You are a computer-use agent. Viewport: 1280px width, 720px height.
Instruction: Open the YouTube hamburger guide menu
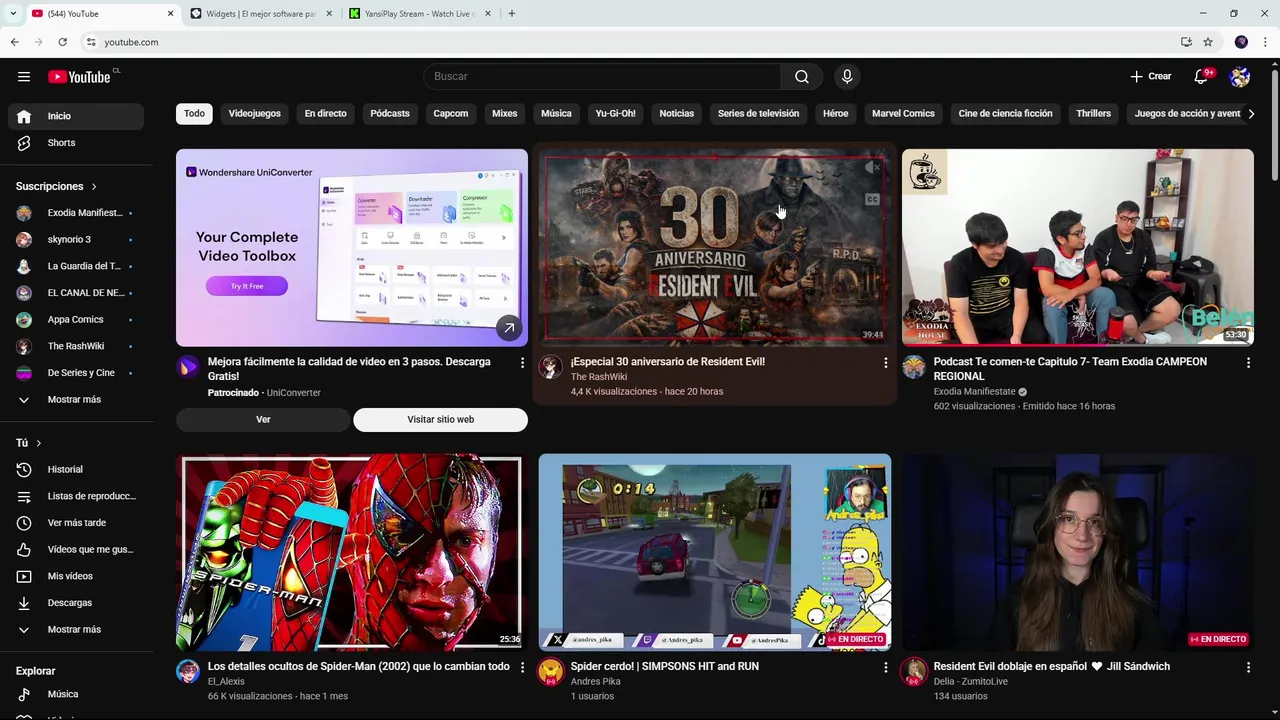pyautogui.click(x=24, y=77)
